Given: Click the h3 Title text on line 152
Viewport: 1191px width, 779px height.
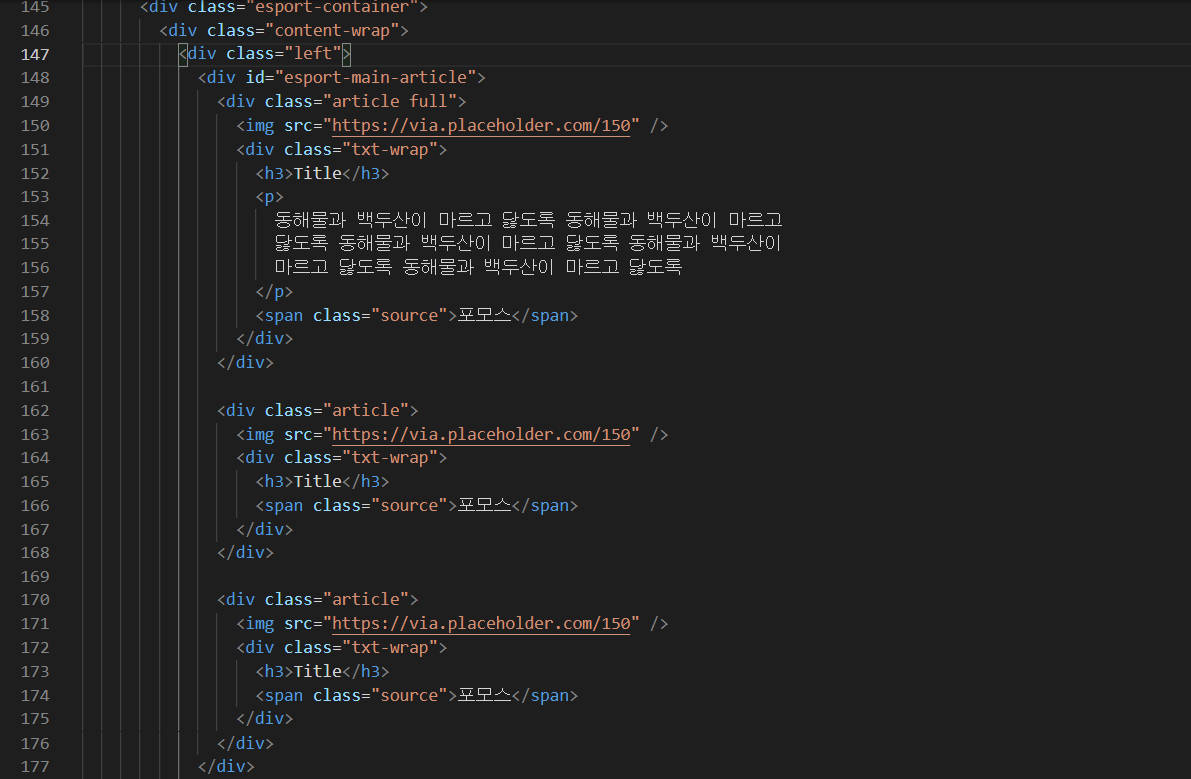Looking at the screenshot, I should tap(317, 173).
